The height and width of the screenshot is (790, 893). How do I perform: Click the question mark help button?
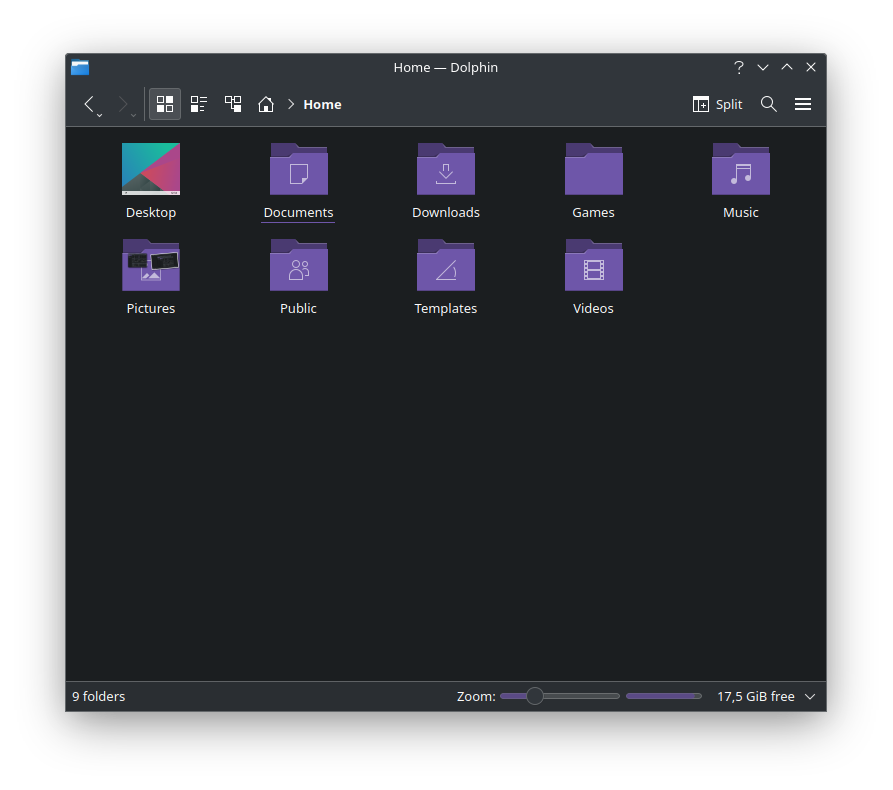[739, 67]
